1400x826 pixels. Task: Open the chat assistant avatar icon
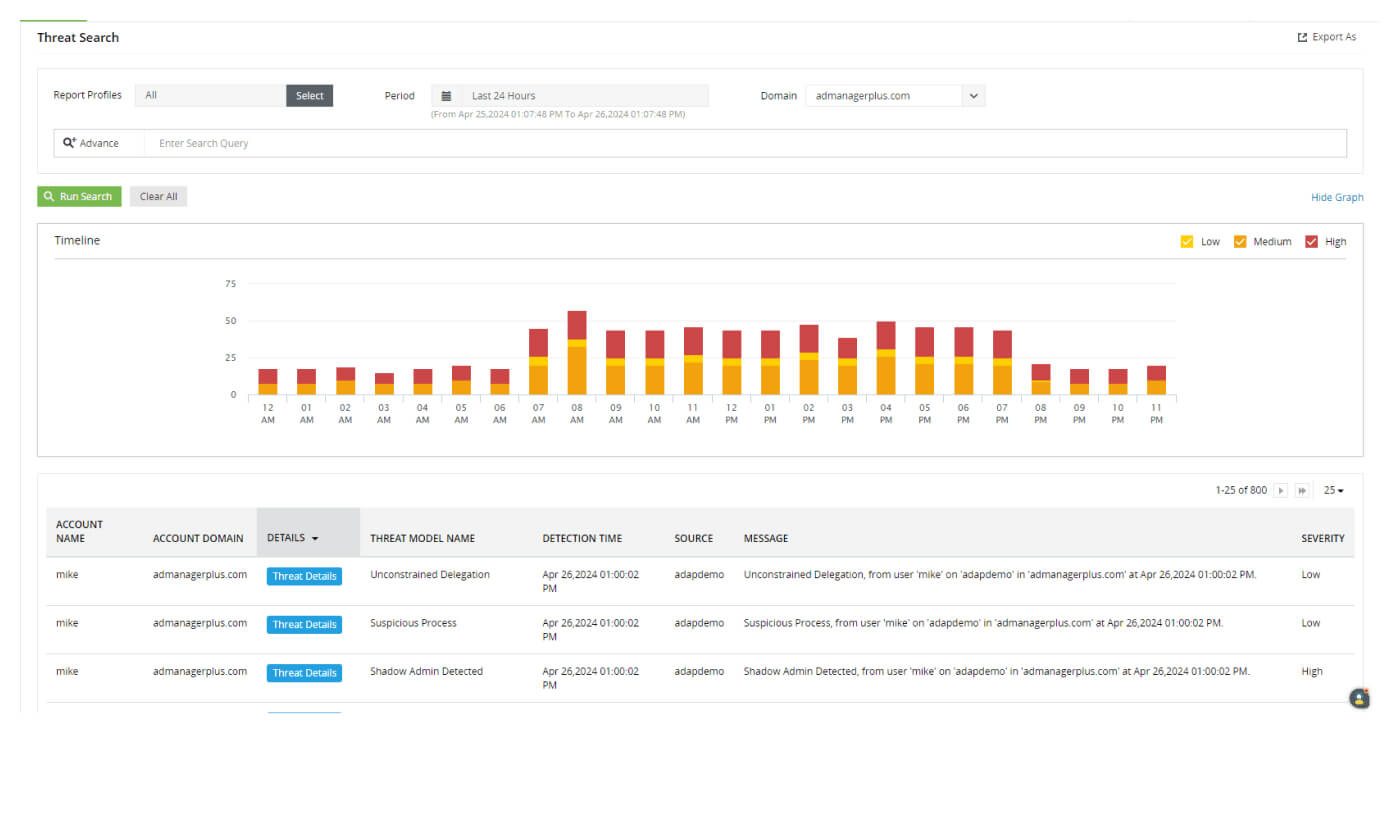click(1359, 698)
